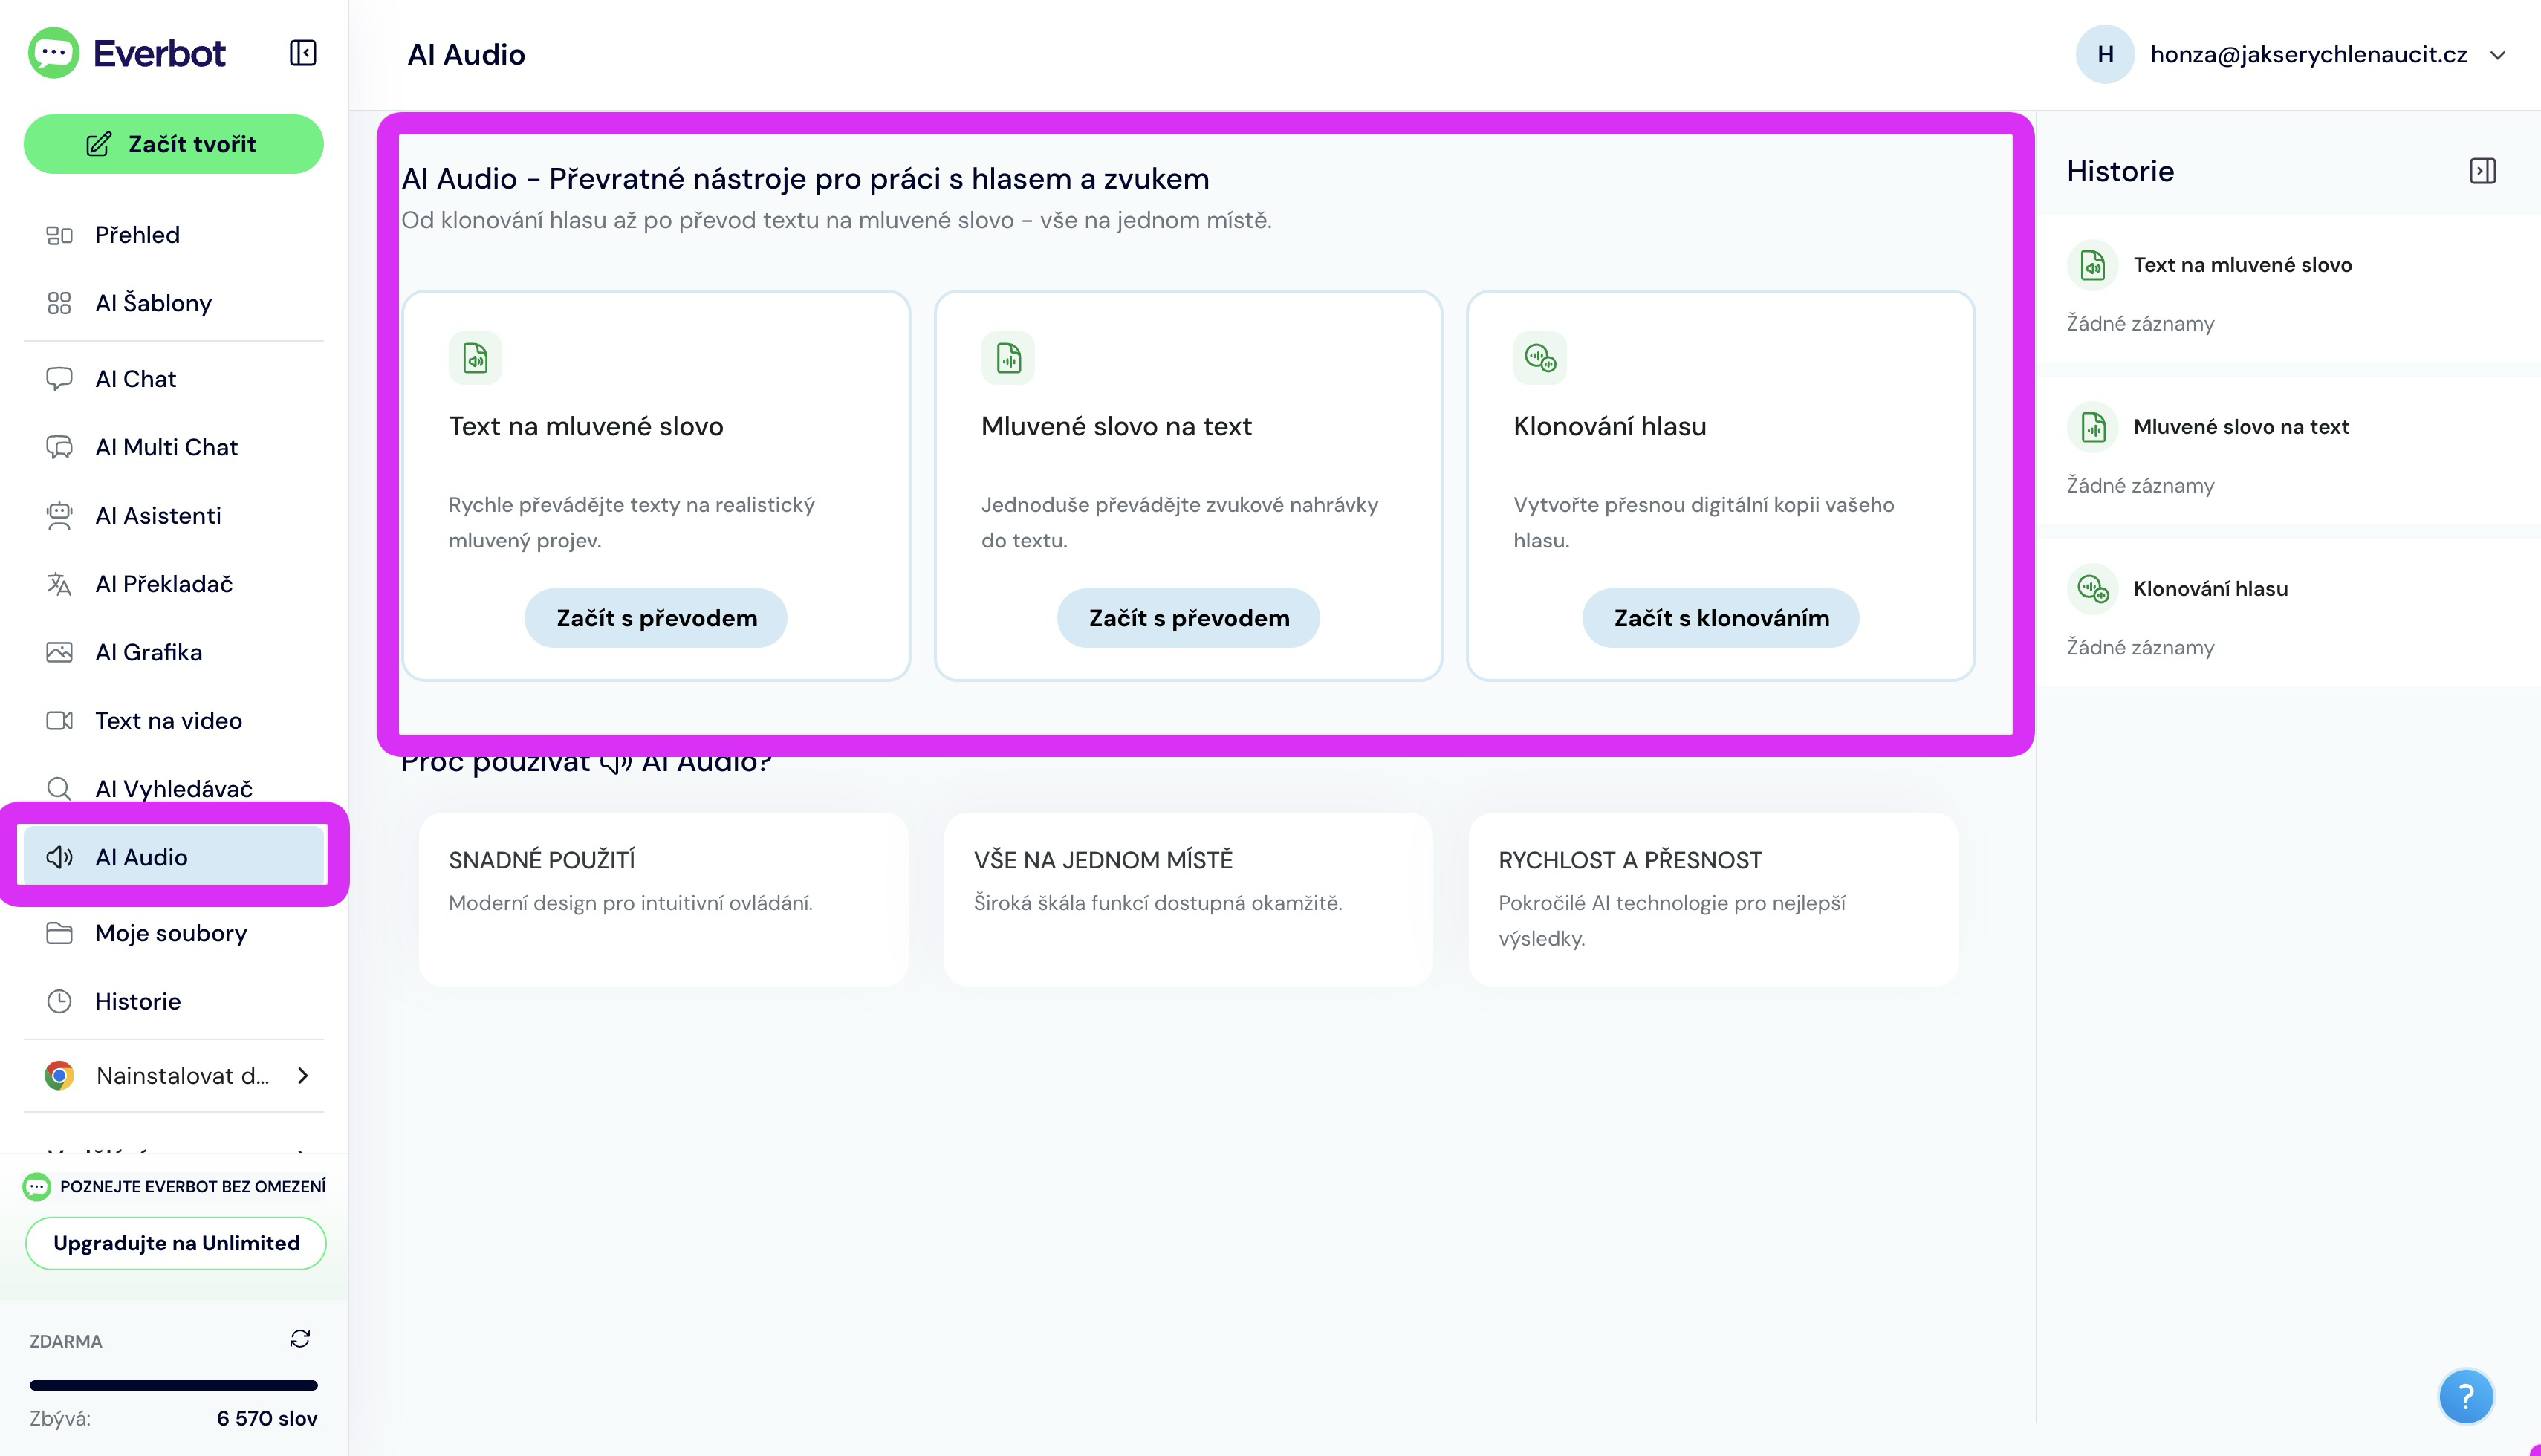
Task: Open Přehled in the sidebar
Action: 174,235
